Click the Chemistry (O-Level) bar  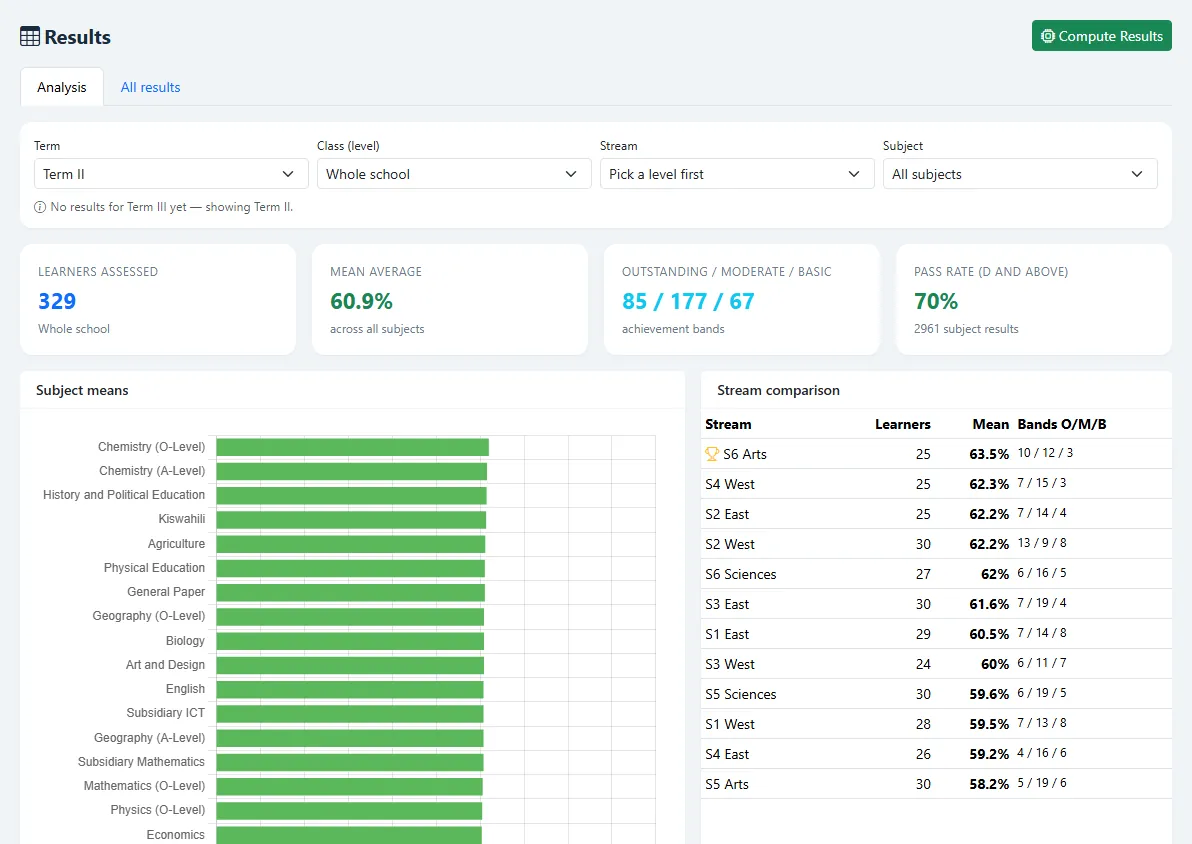pos(352,447)
